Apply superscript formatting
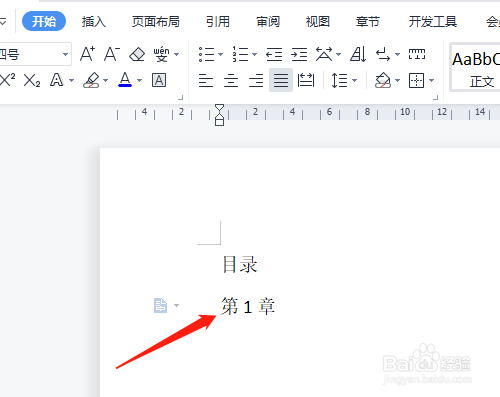Viewport: 500px width, 397px height. (7, 80)
